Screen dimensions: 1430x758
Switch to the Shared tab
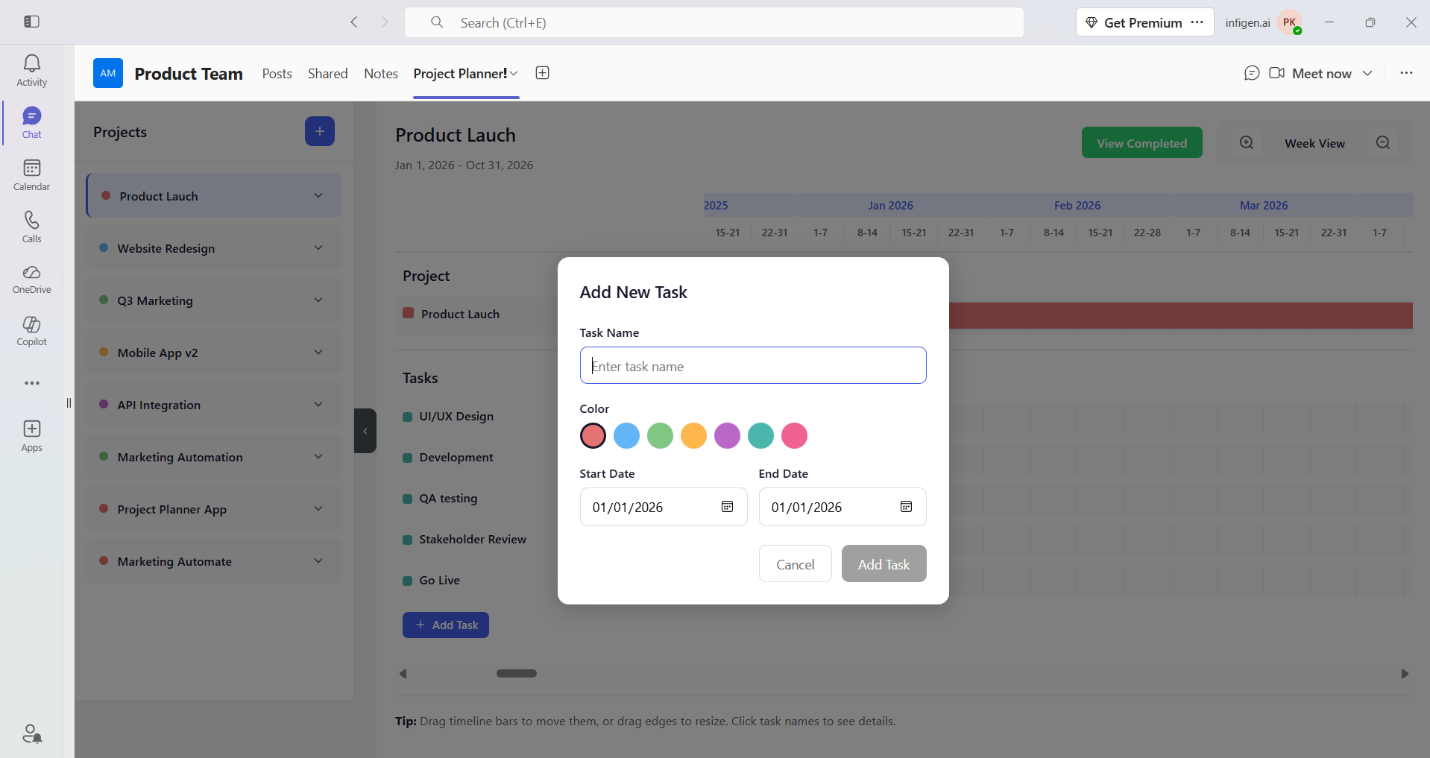328,73
